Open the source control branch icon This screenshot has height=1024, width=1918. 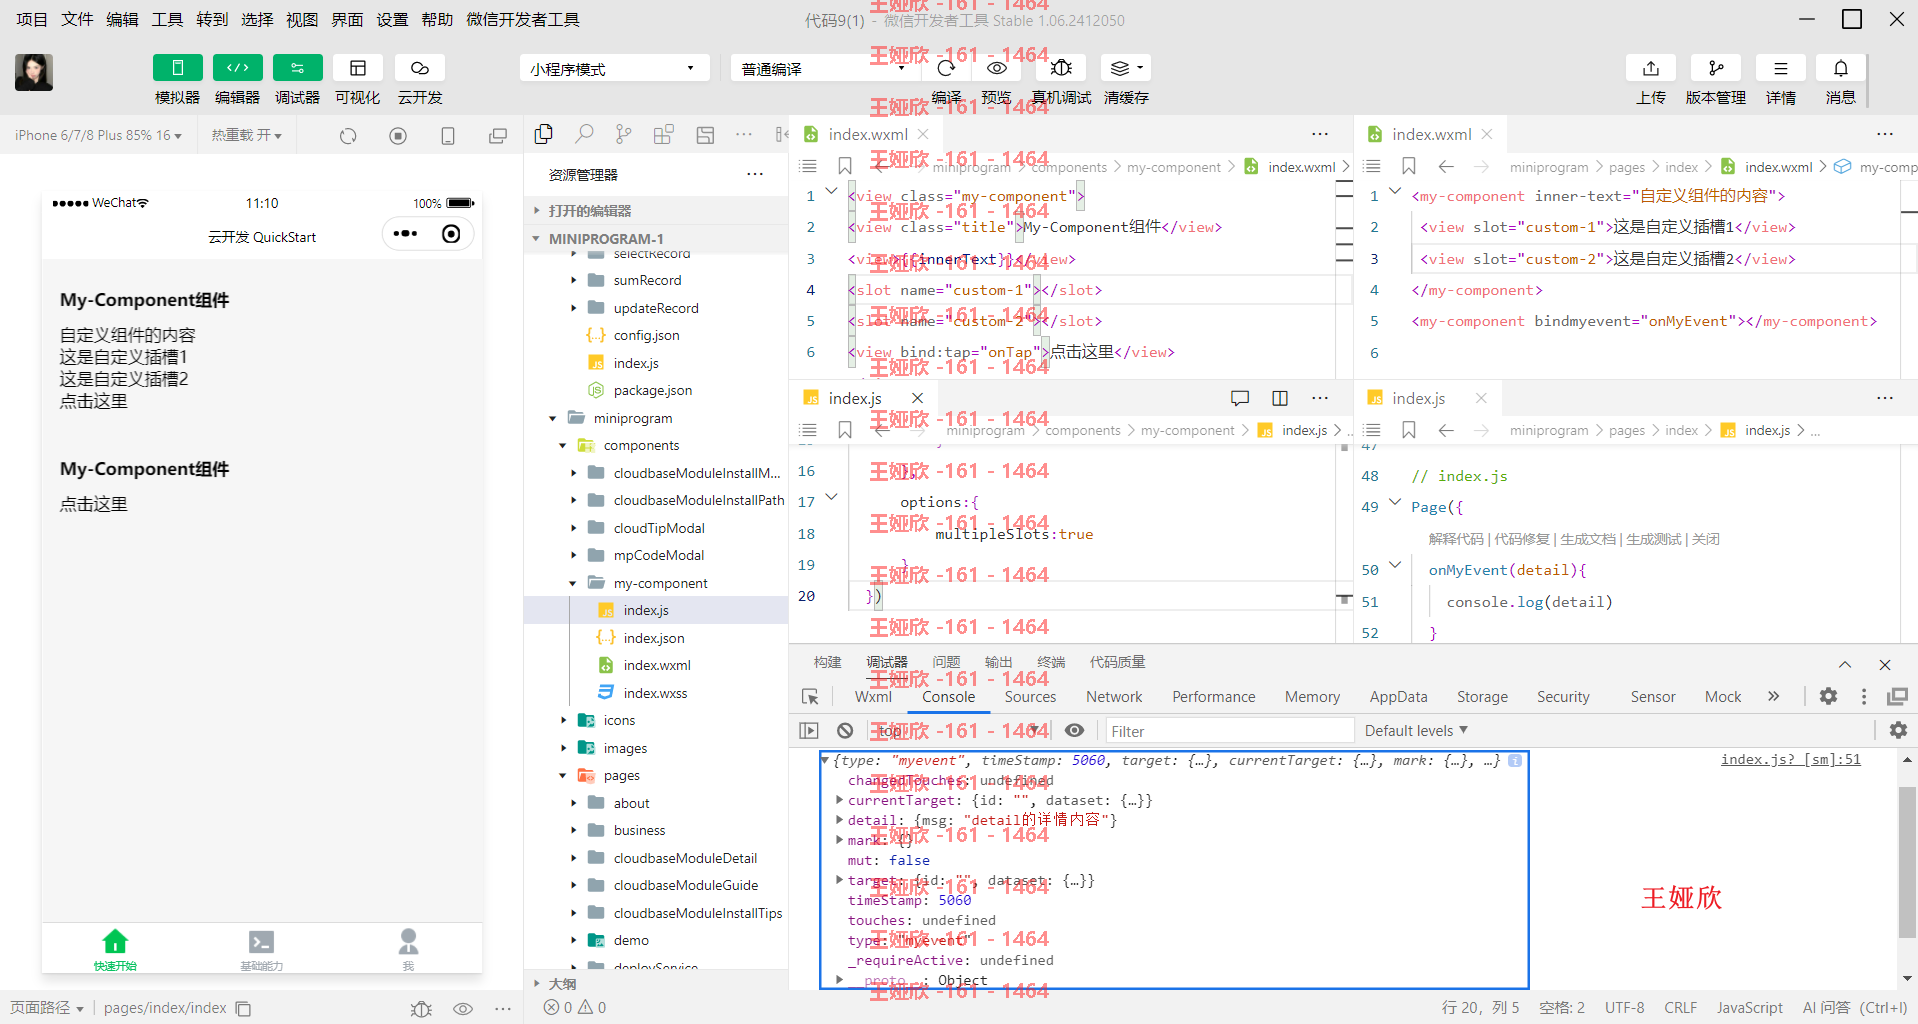pos(624,134)
